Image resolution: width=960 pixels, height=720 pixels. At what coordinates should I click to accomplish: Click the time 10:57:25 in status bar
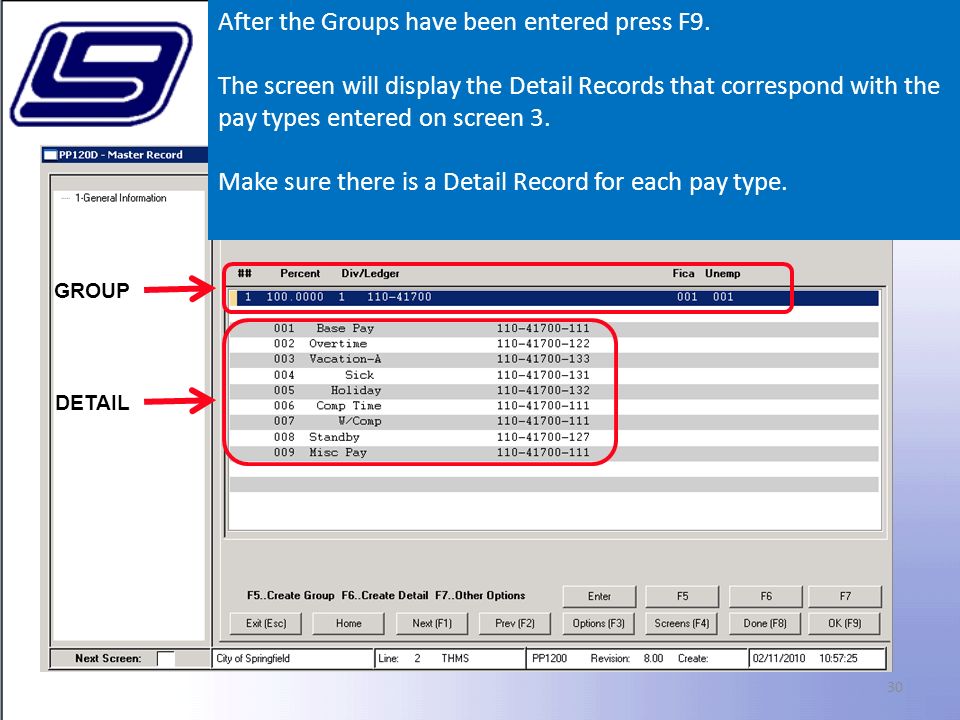(x=838, y=659)
